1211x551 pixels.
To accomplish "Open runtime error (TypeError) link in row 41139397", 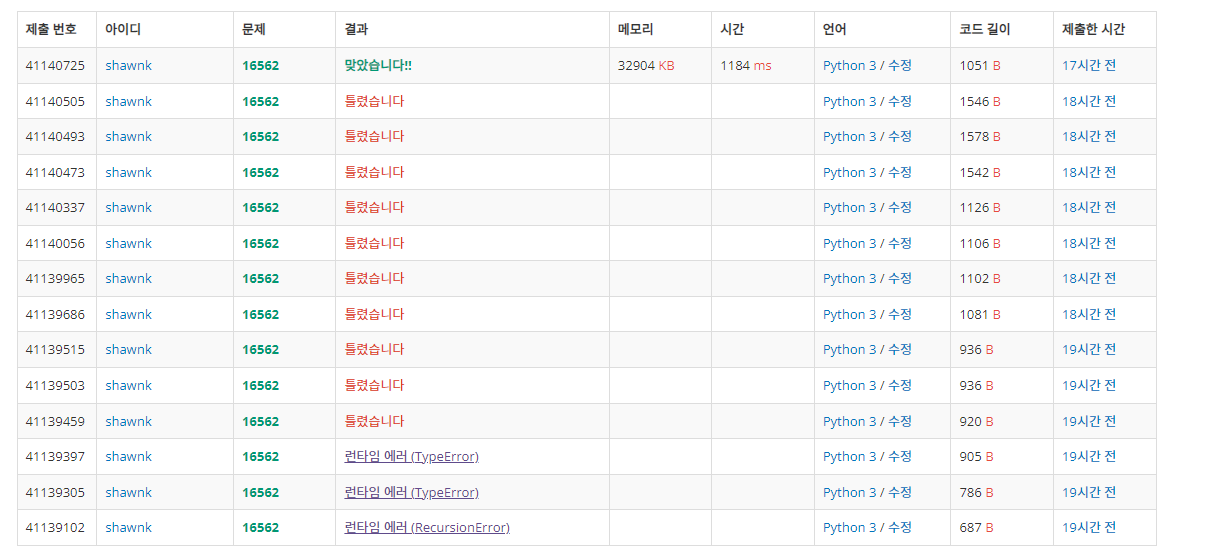I will [411, 456].
